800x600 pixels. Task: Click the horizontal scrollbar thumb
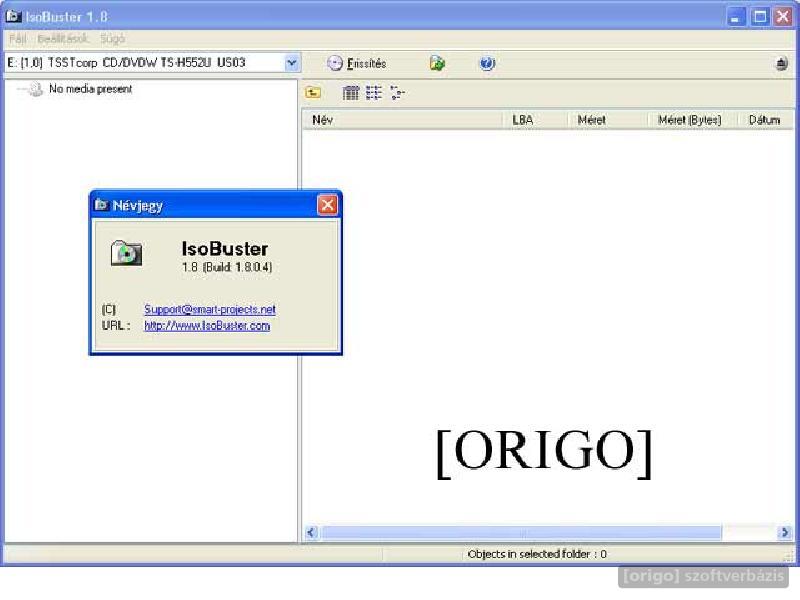coord(521,533)
